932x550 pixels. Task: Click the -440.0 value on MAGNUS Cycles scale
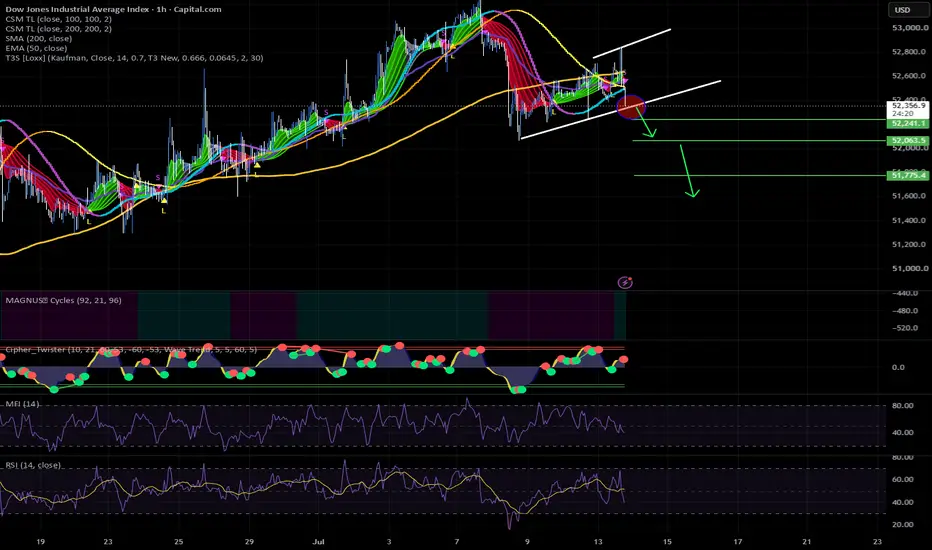tap(905, 293)
